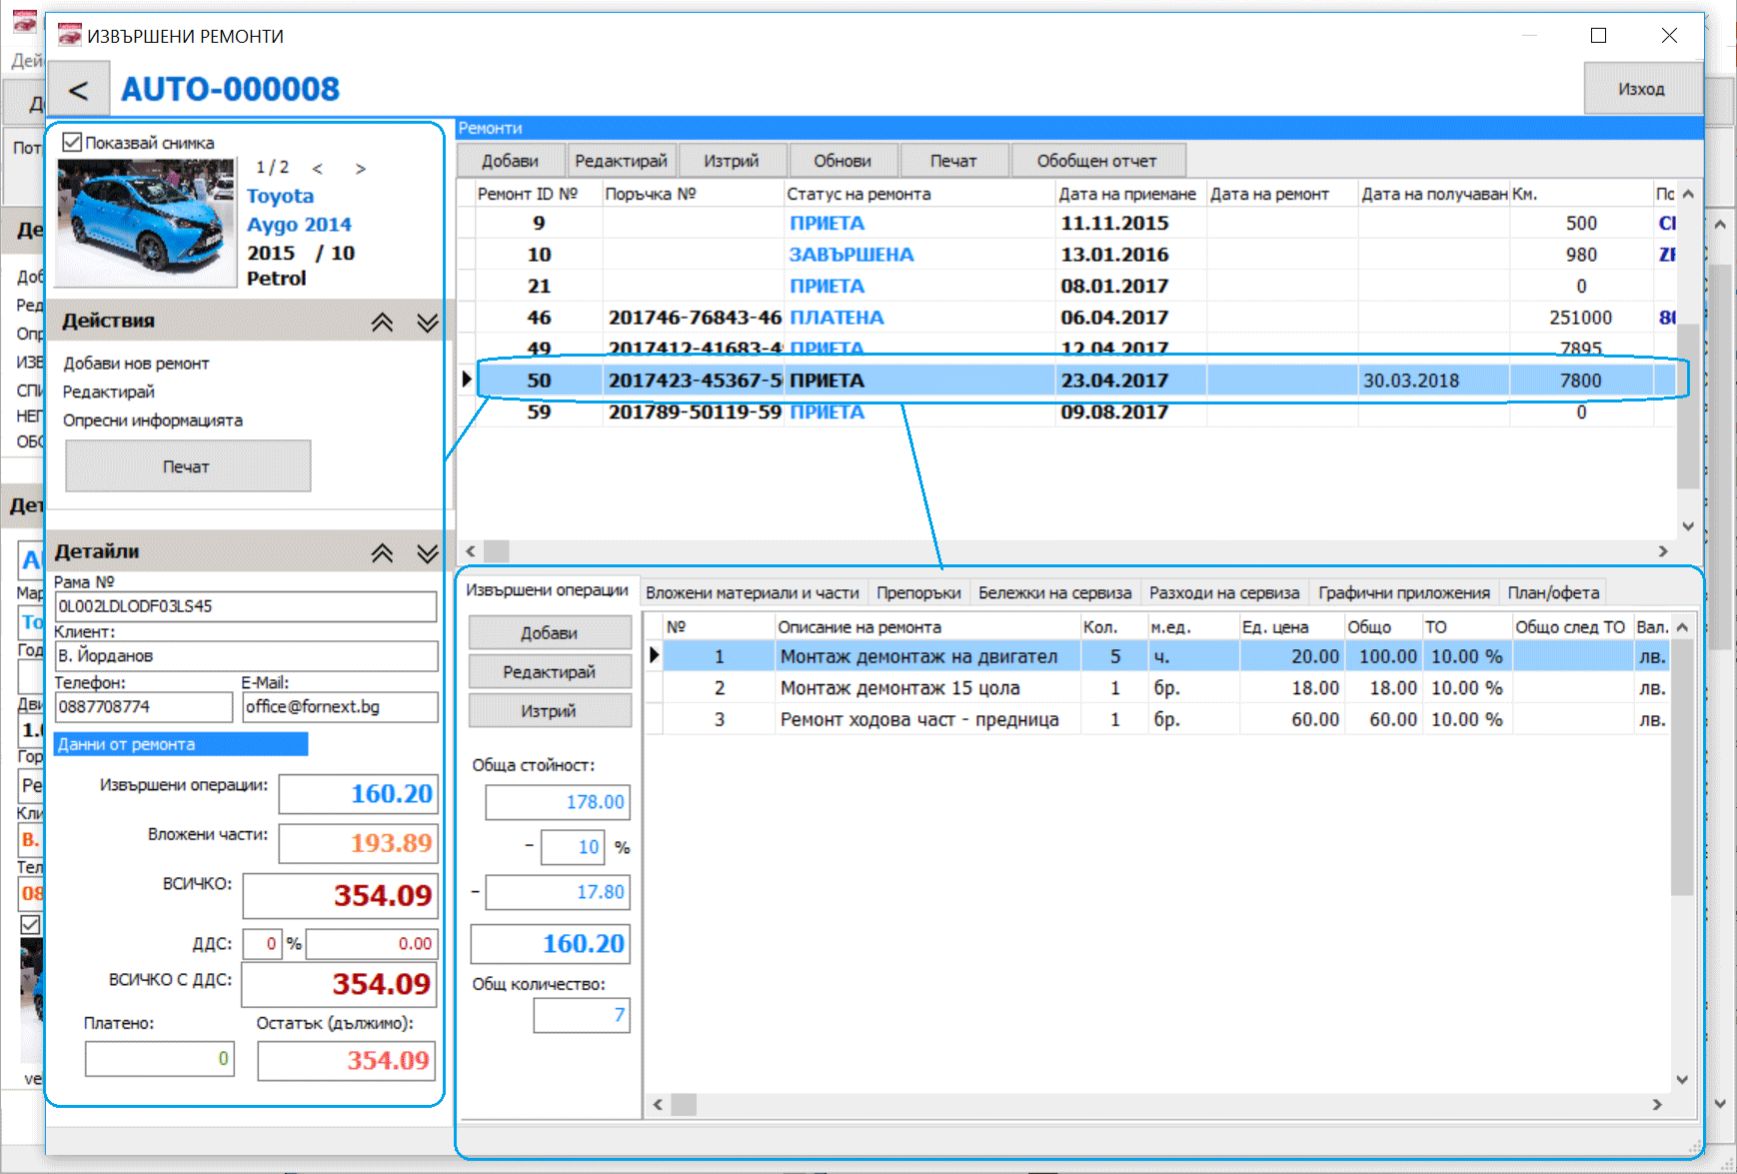Click Обнови in the Ремонти toolbar
The width and height of the screenshot is (1737, 1174).
click(842, 161)
